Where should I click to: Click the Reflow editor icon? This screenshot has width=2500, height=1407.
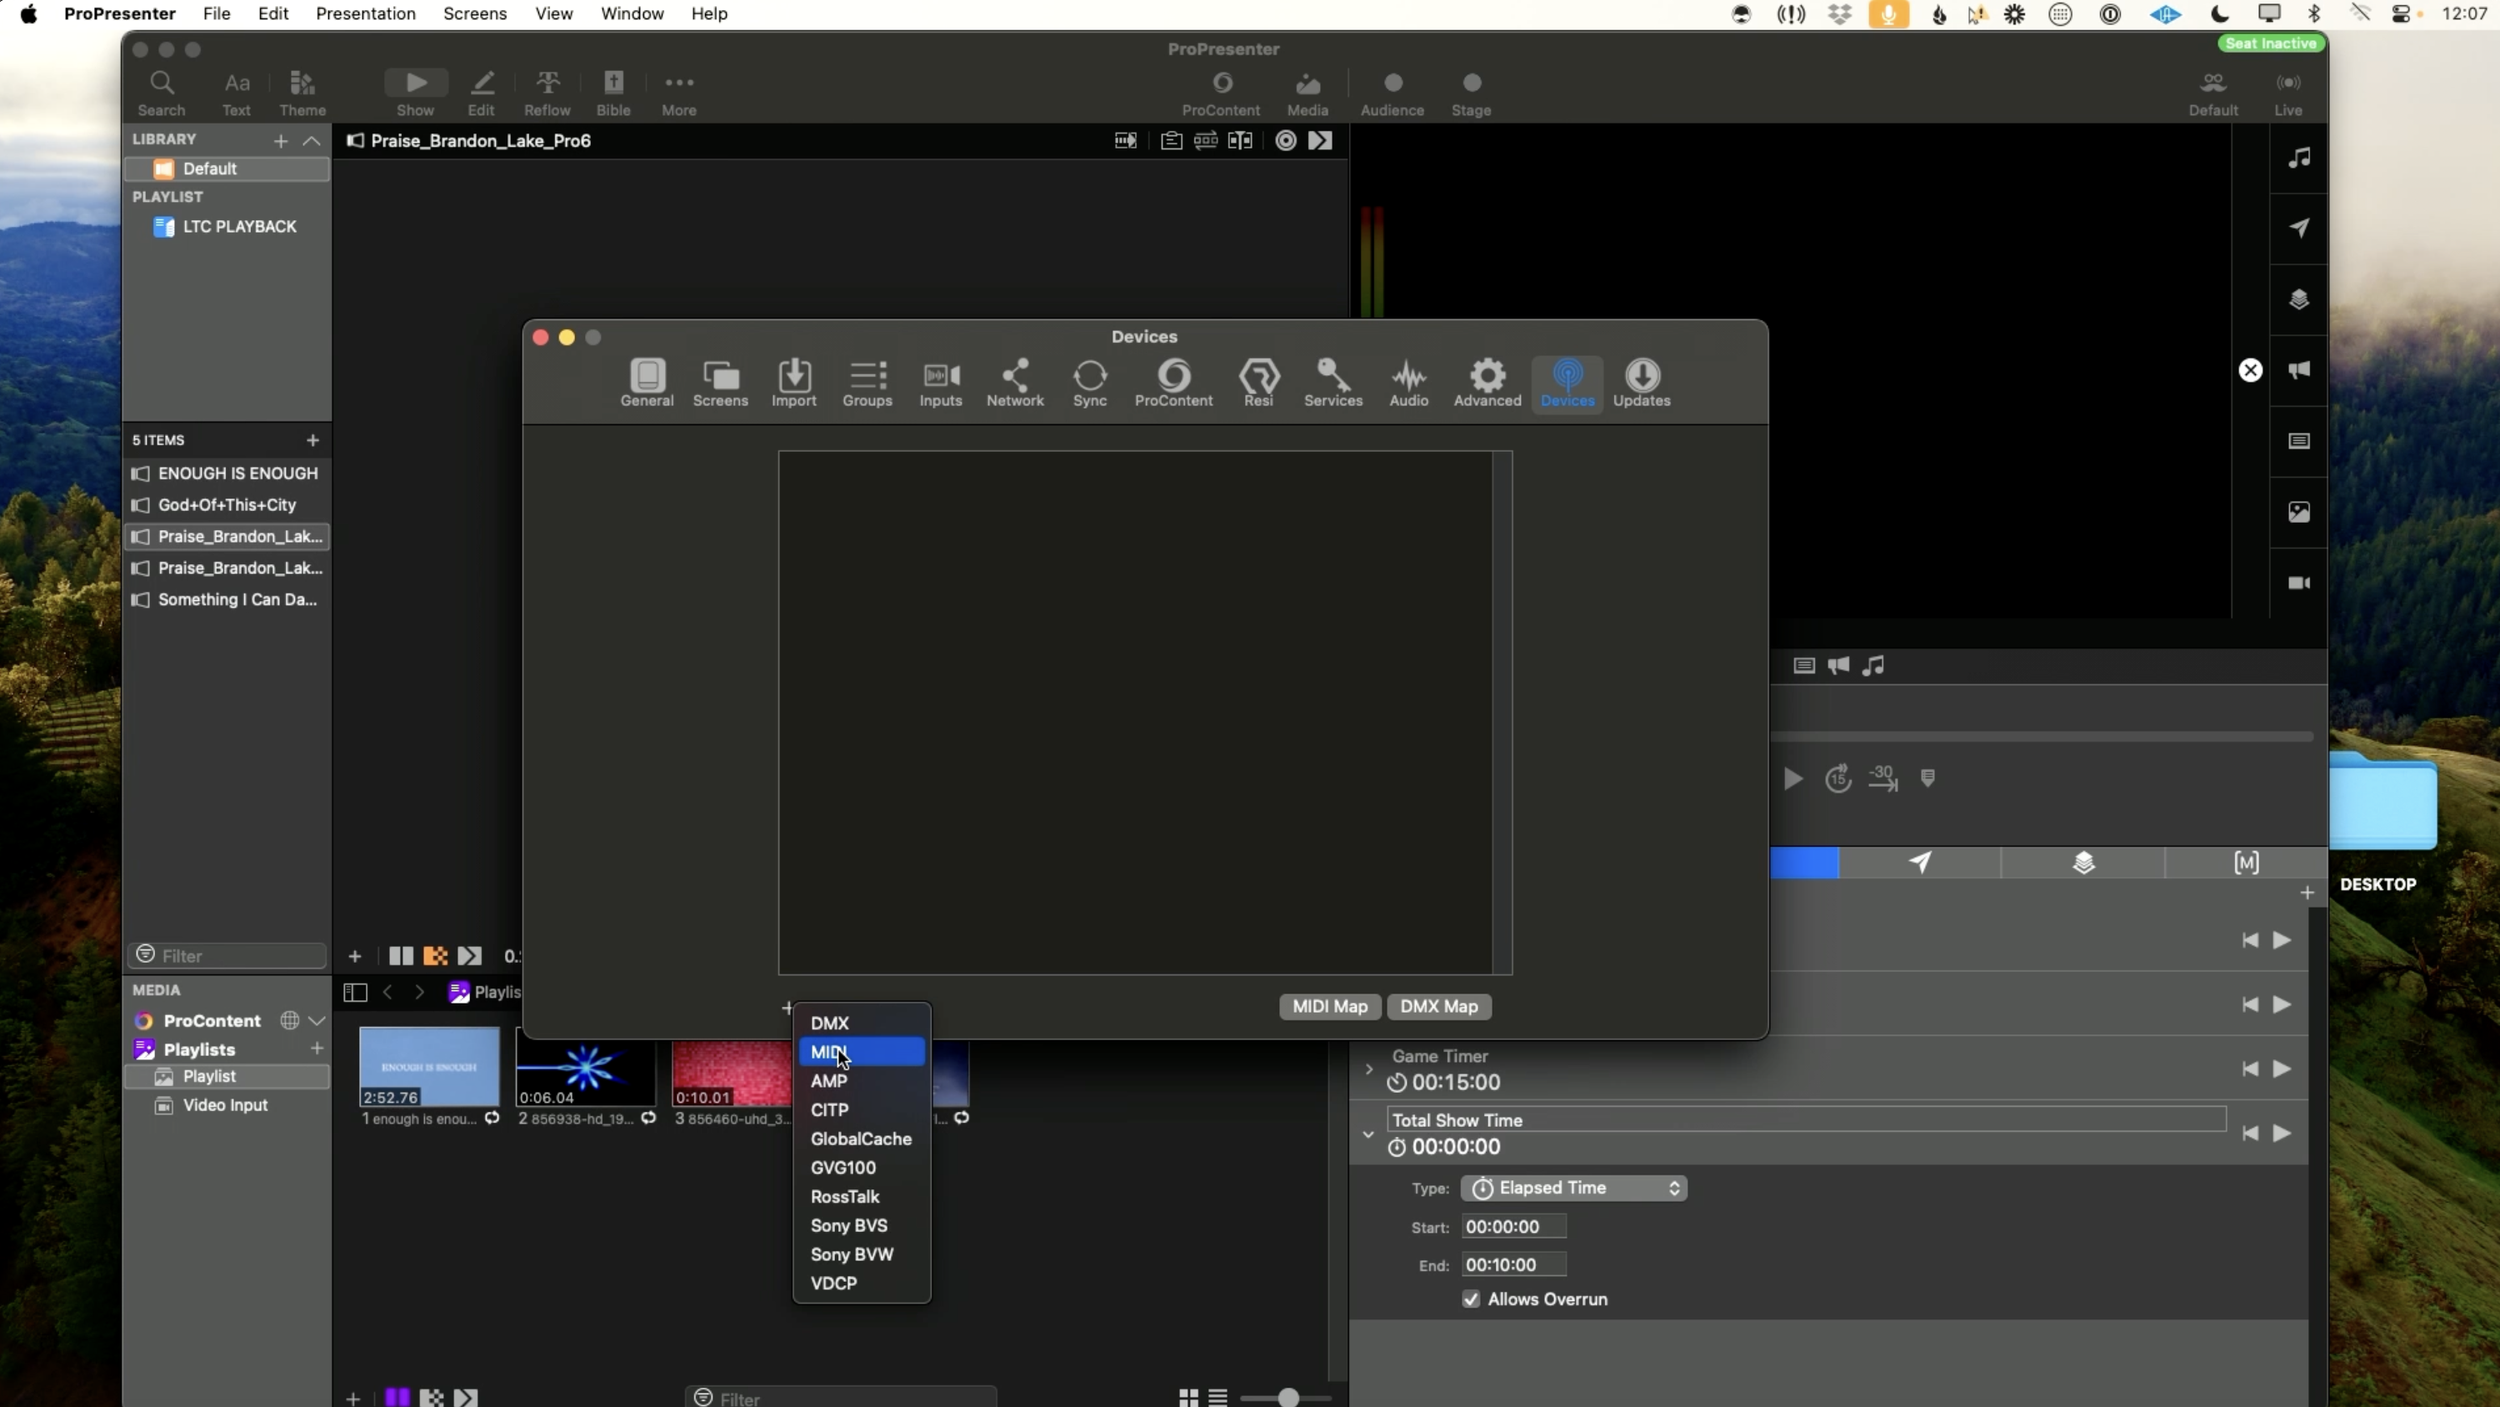(x=547, y=84)
